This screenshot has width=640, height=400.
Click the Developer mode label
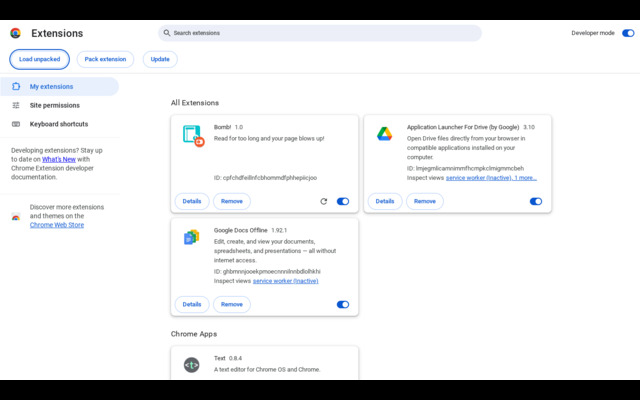(x=593, y=33)
